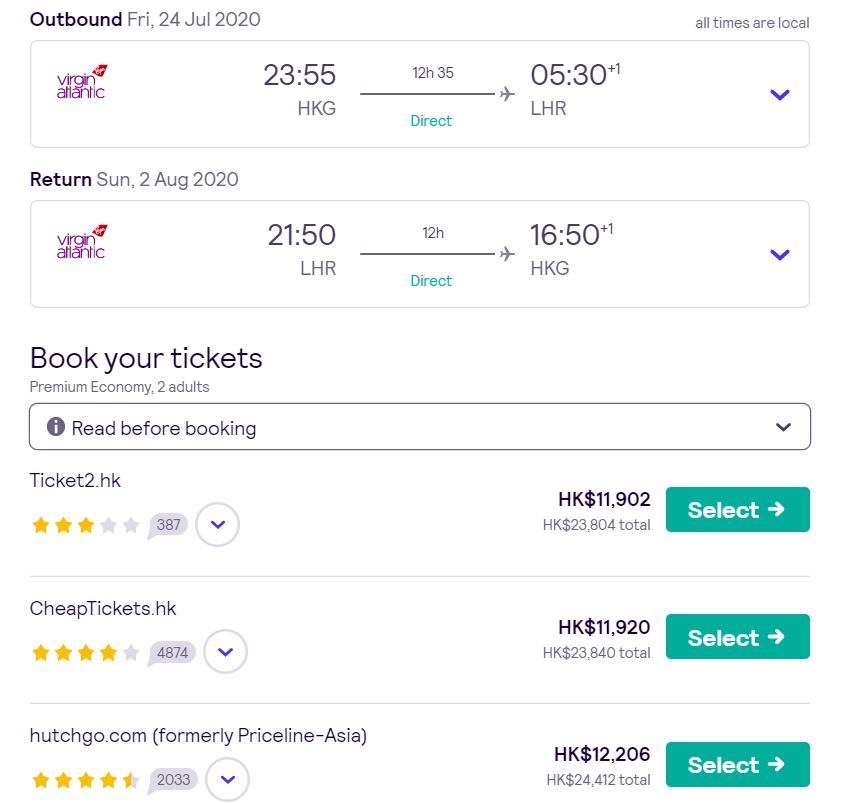Viewport: 841px width, 803px height.
Task: Expand the Read before booking panel
Action: pyautogui.click(x=420, y=427)
